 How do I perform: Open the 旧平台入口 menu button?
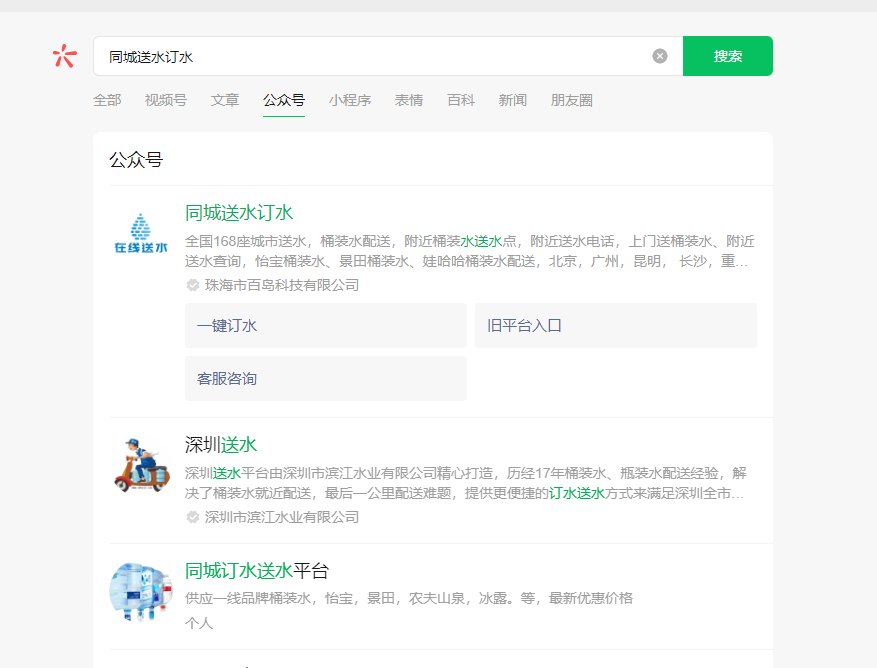point(616,326)
